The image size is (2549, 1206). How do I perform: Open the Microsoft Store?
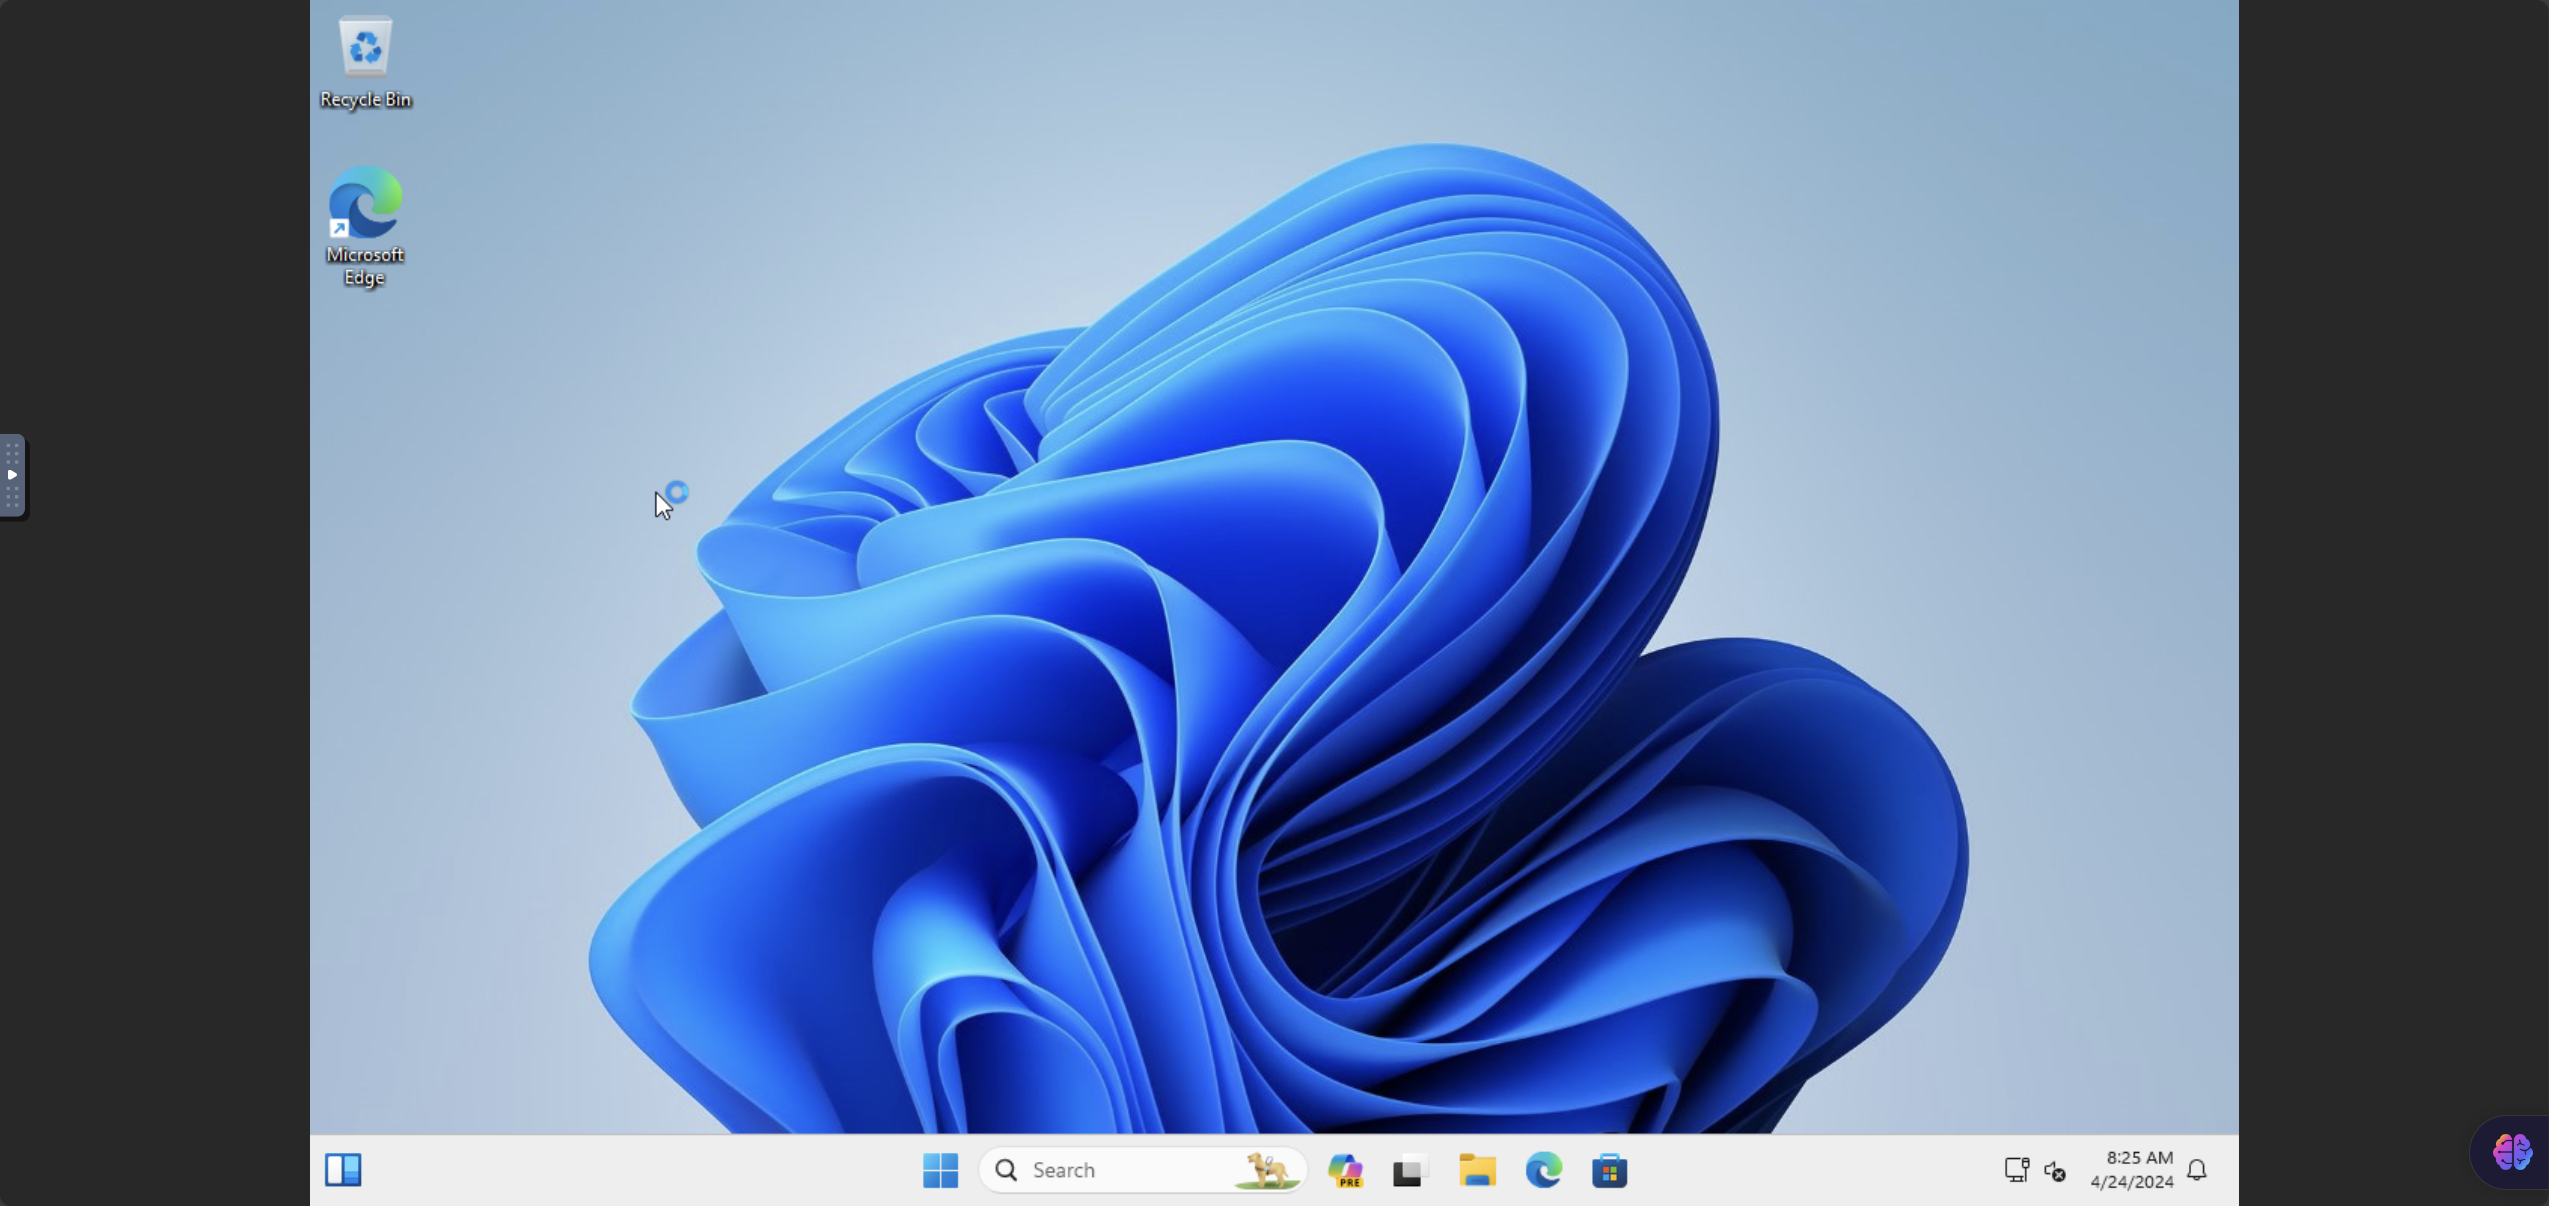tap(1610, 1169)
